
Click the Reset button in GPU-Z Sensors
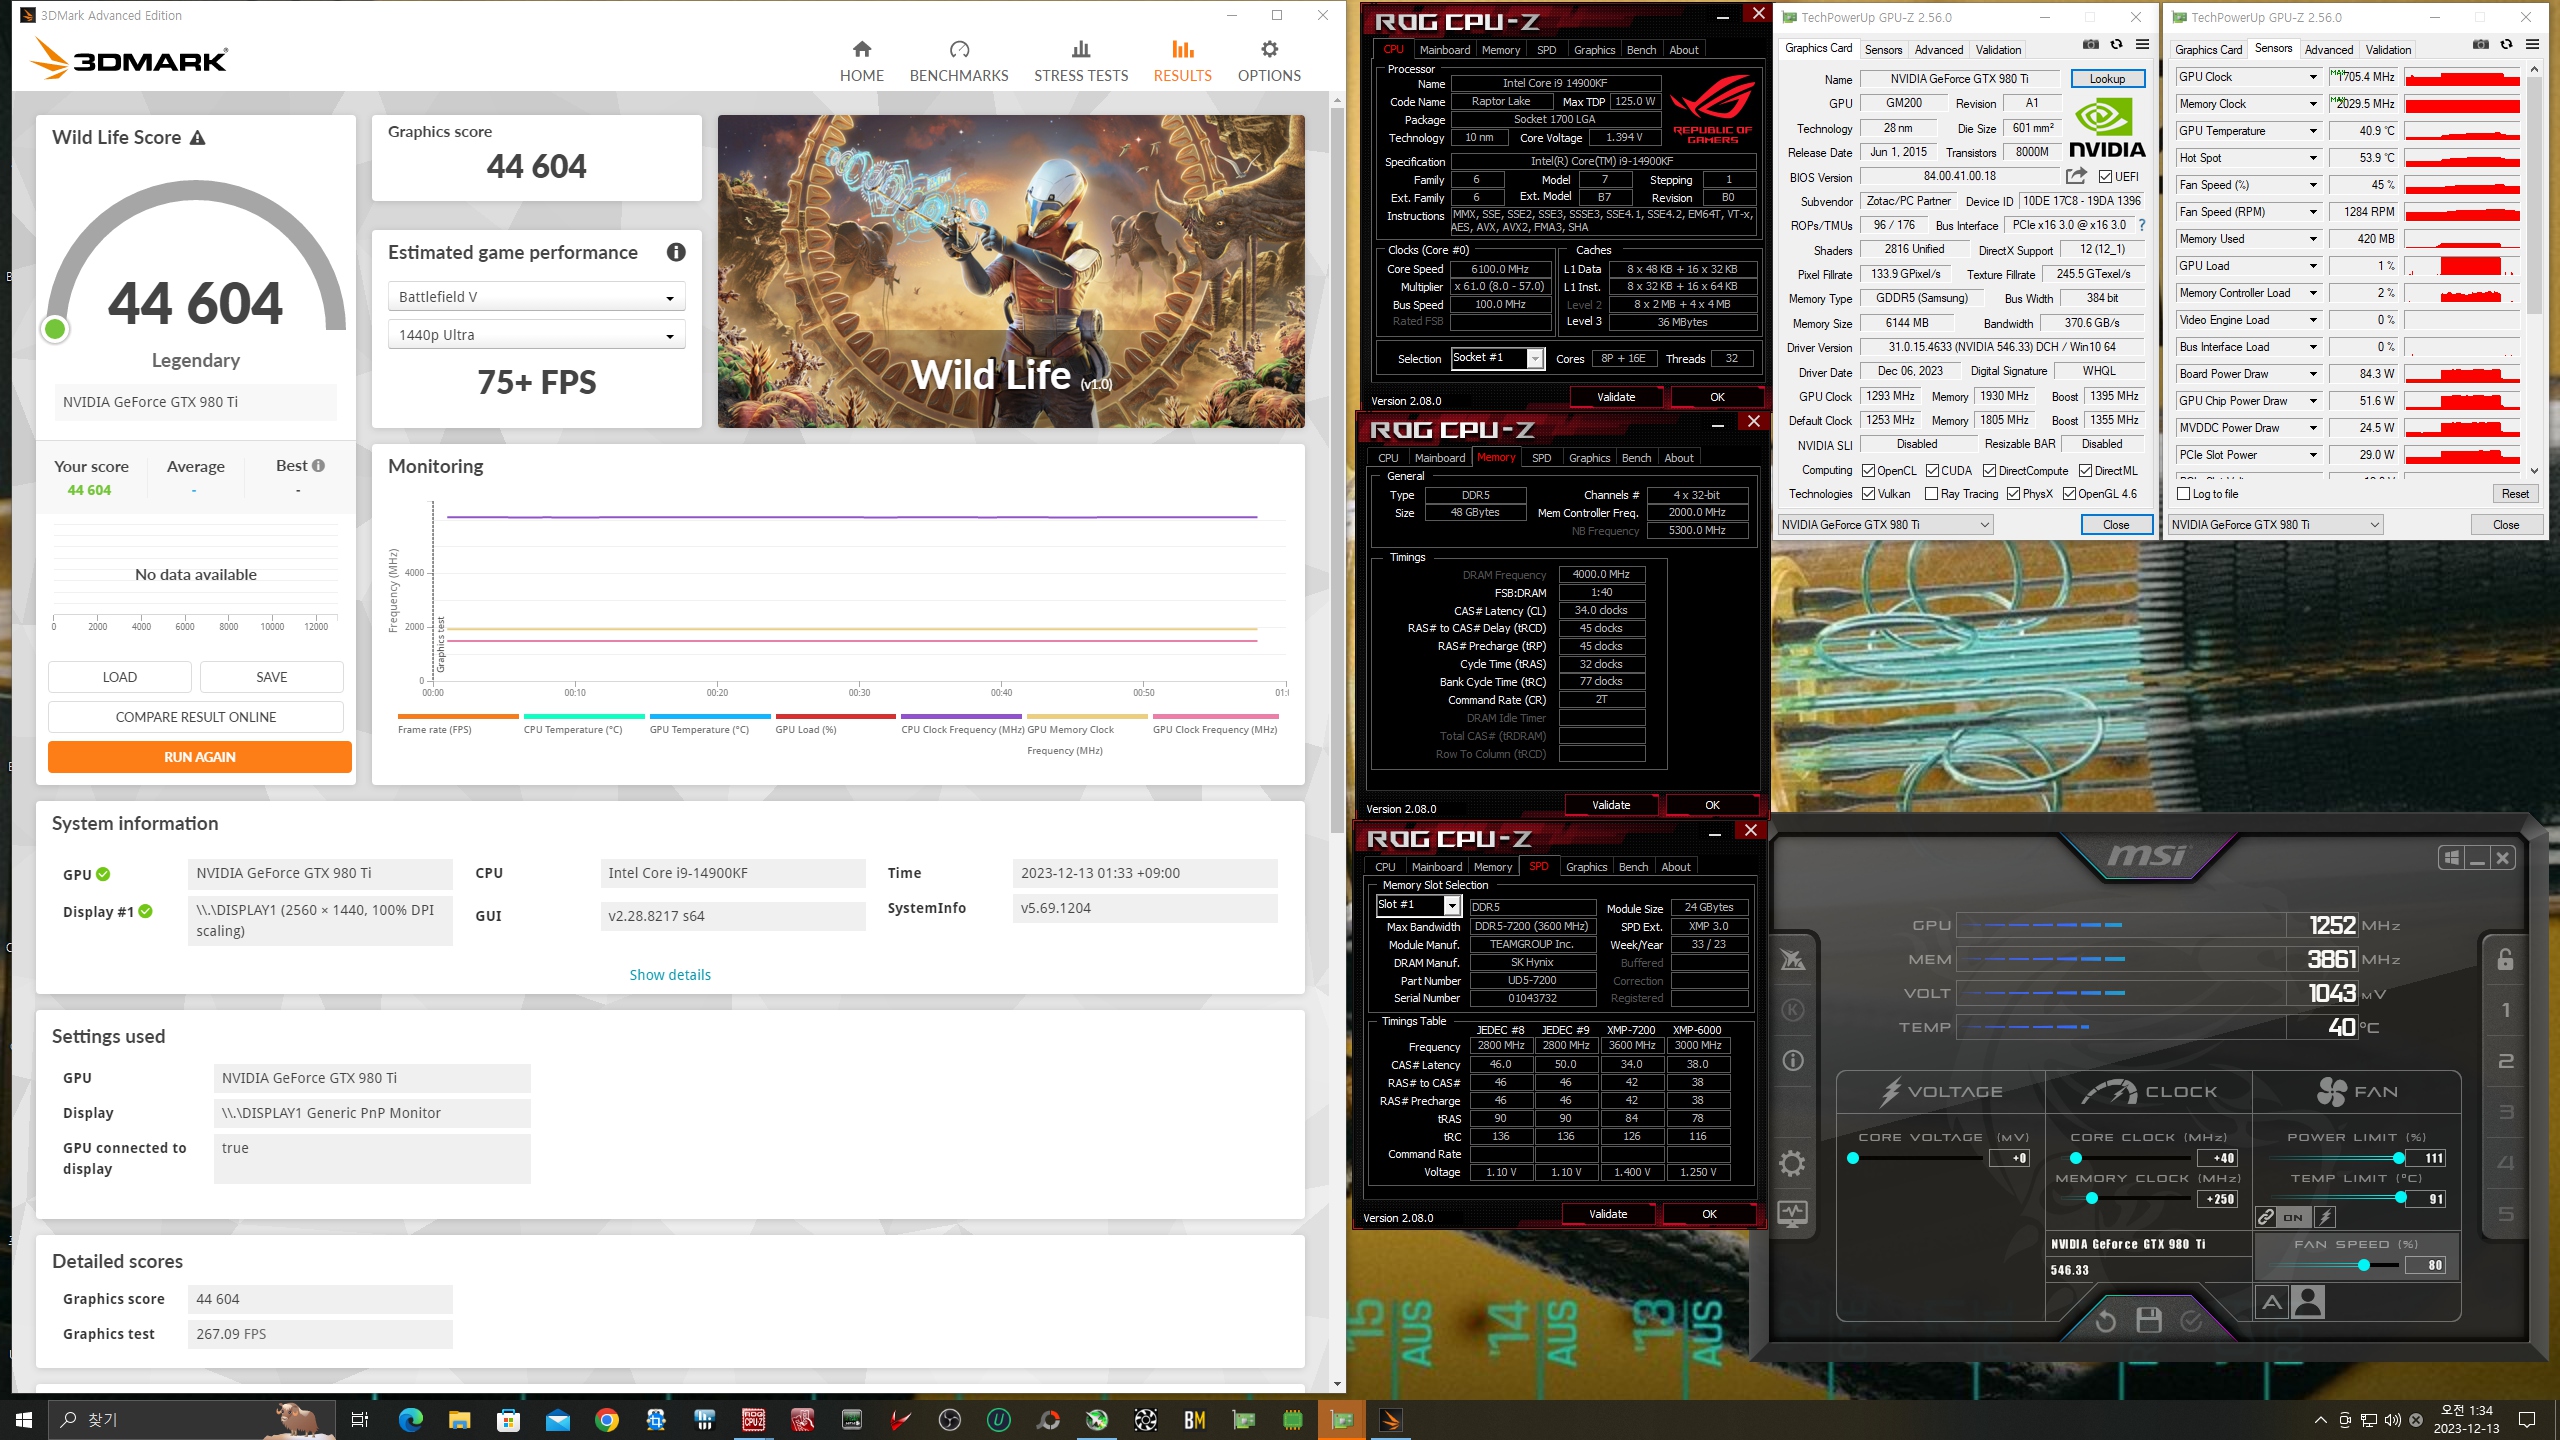[x=2515, y=494]
